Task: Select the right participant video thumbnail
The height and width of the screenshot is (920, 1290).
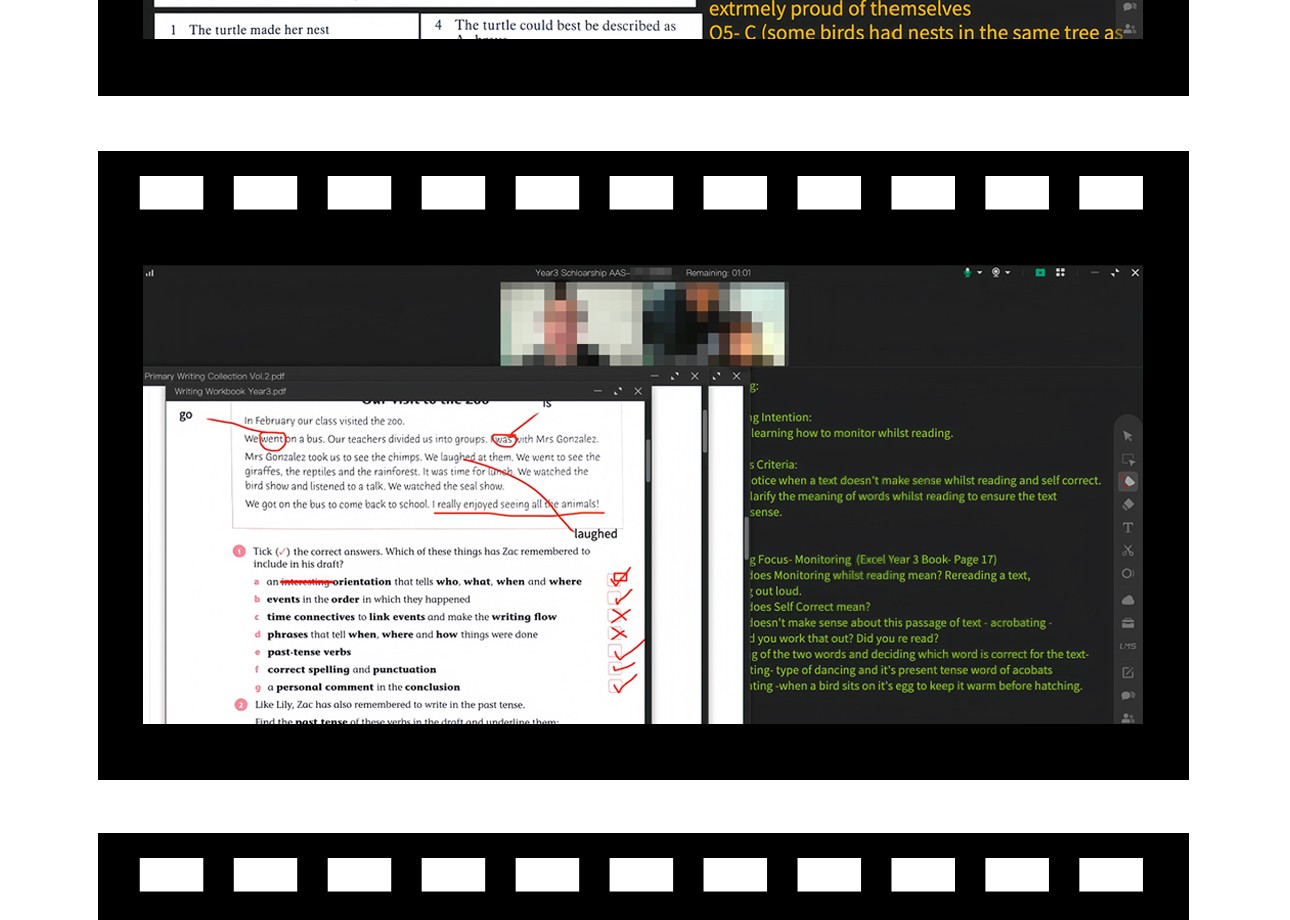Action: 715,324
